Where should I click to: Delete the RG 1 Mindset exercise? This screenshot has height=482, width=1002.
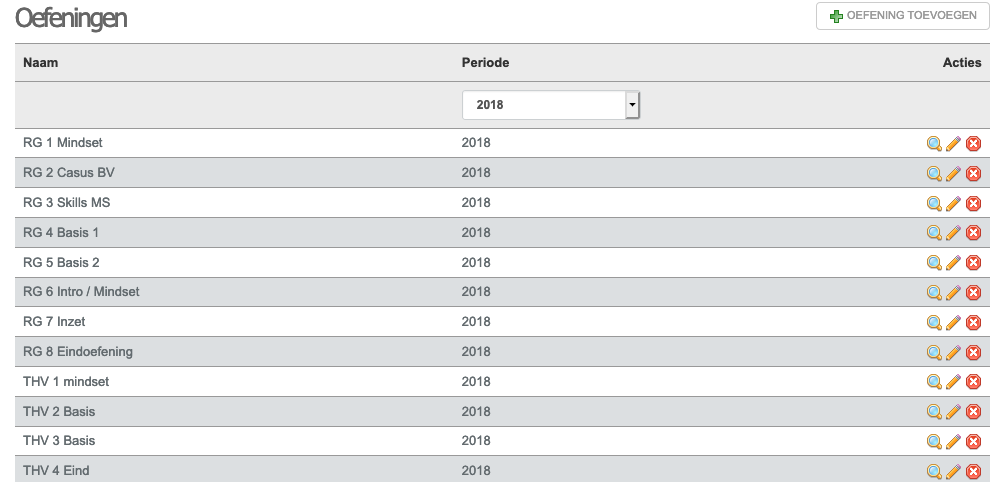click(973, 144)
